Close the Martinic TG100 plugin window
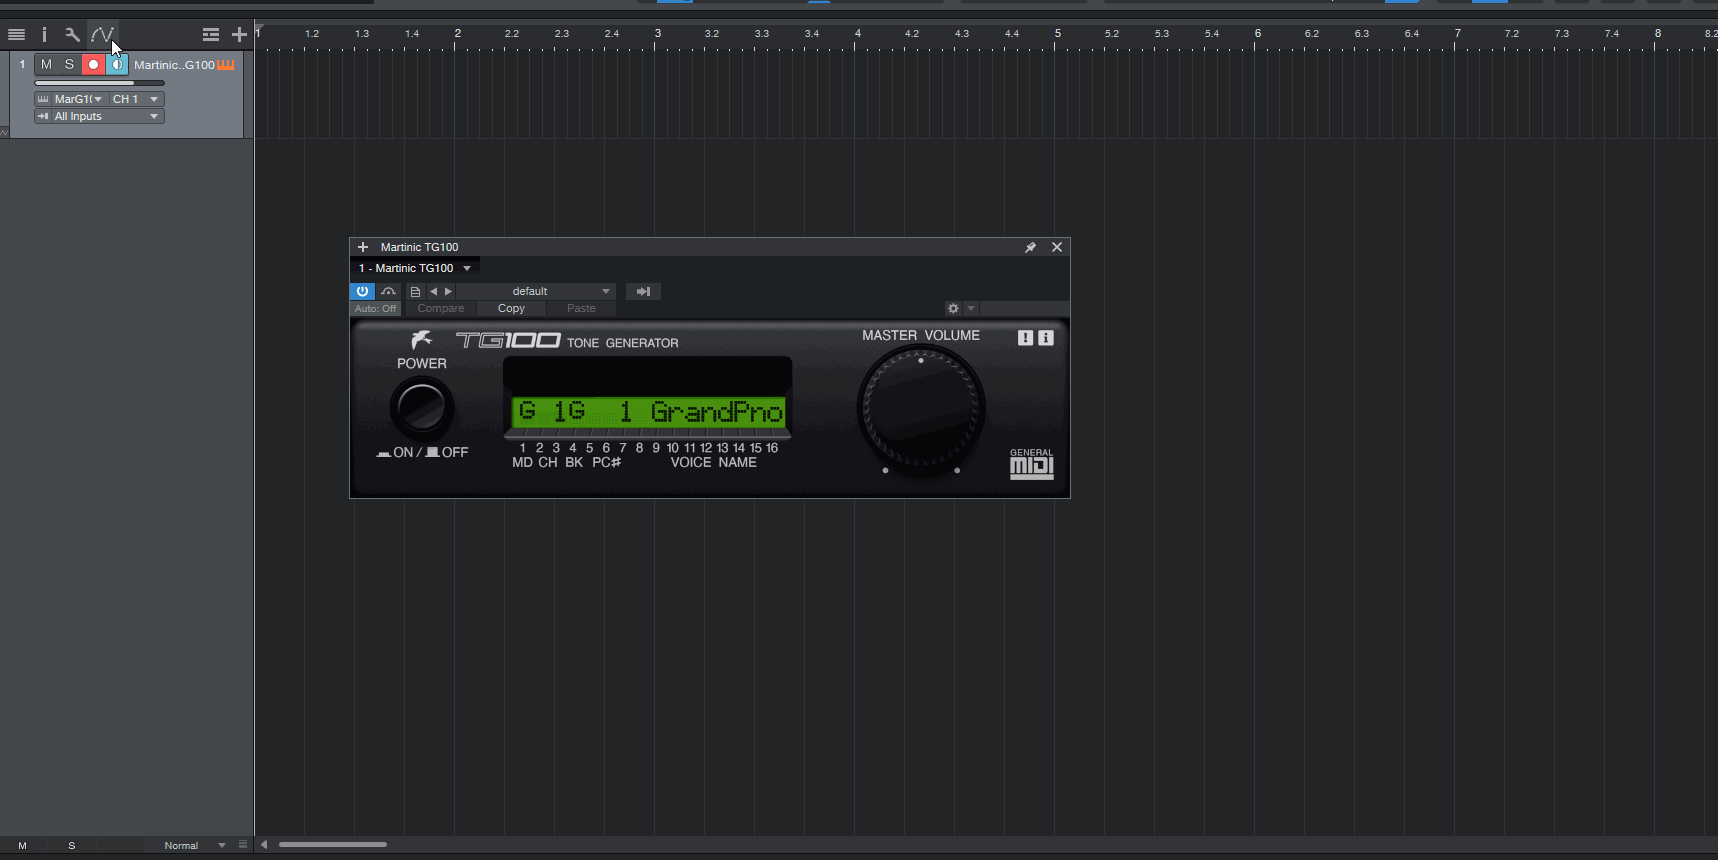The image size is (1718, 860). [1057, 247]
